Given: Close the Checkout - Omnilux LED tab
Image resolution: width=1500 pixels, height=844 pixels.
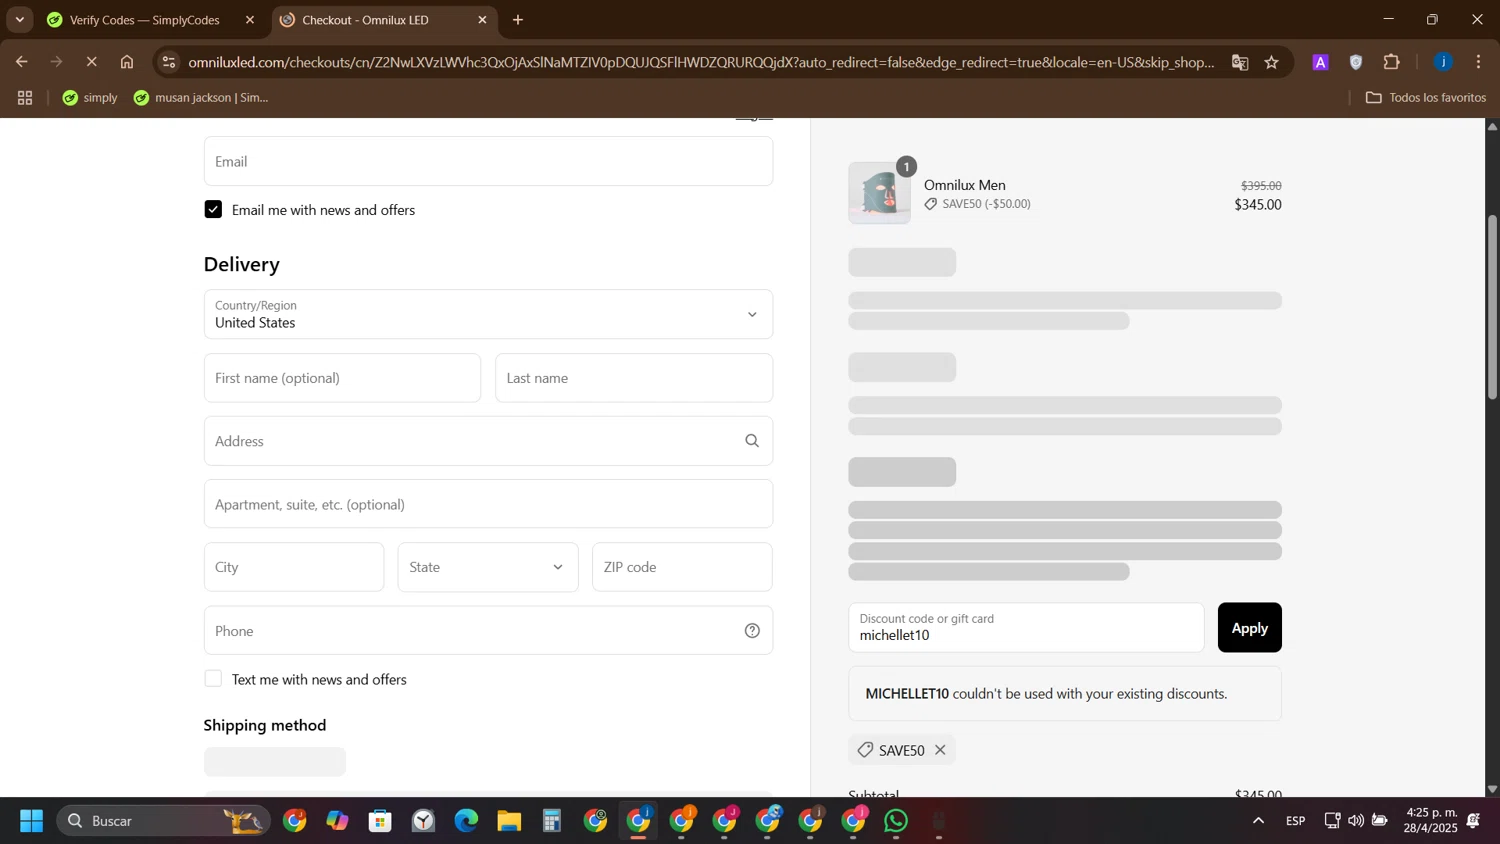Looking at the screenshot, I should pos(482,20).
